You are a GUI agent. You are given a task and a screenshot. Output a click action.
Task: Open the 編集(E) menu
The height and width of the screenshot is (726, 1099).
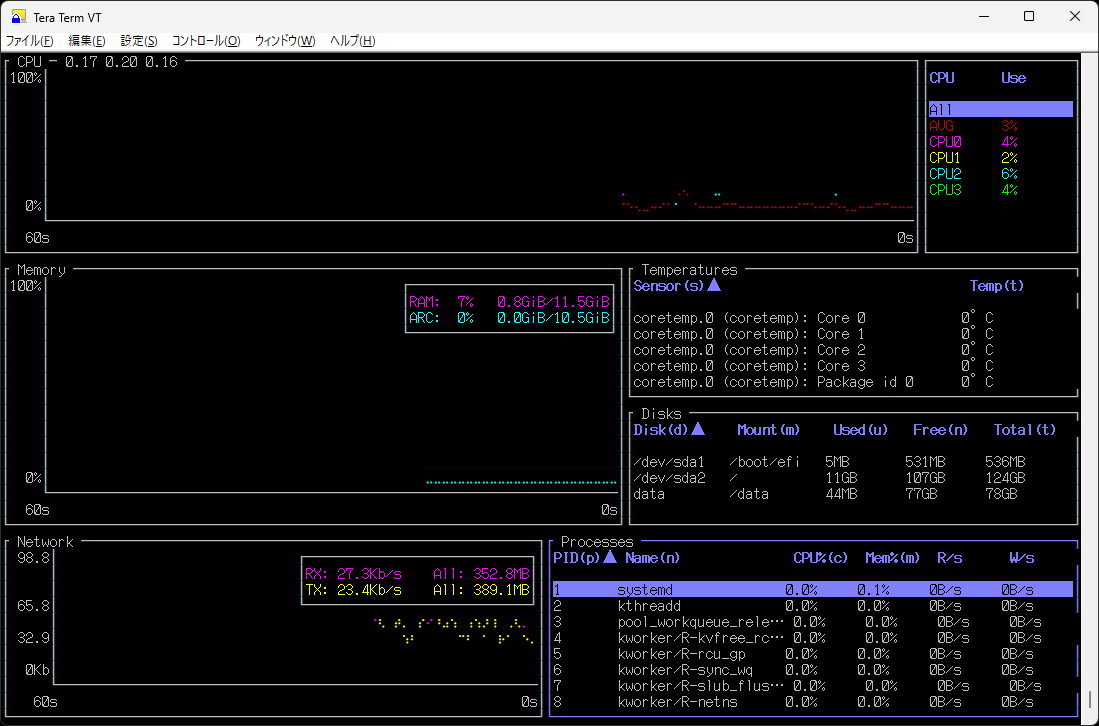[x=87, y=41]
